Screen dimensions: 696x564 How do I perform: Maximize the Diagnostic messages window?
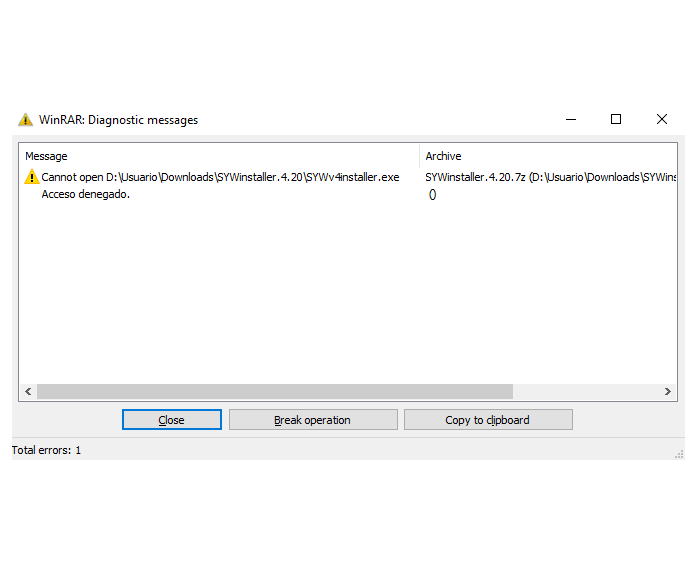pyautogui.click(x=616, y=119)
